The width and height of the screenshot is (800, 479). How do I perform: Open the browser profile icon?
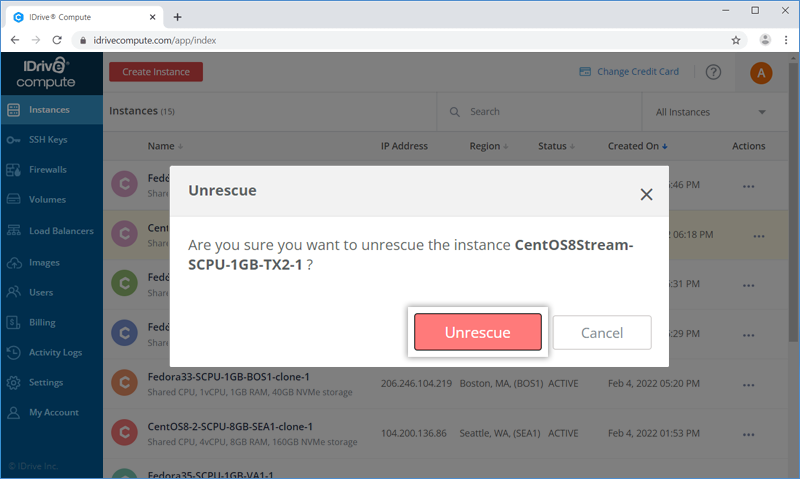[765, 40]
